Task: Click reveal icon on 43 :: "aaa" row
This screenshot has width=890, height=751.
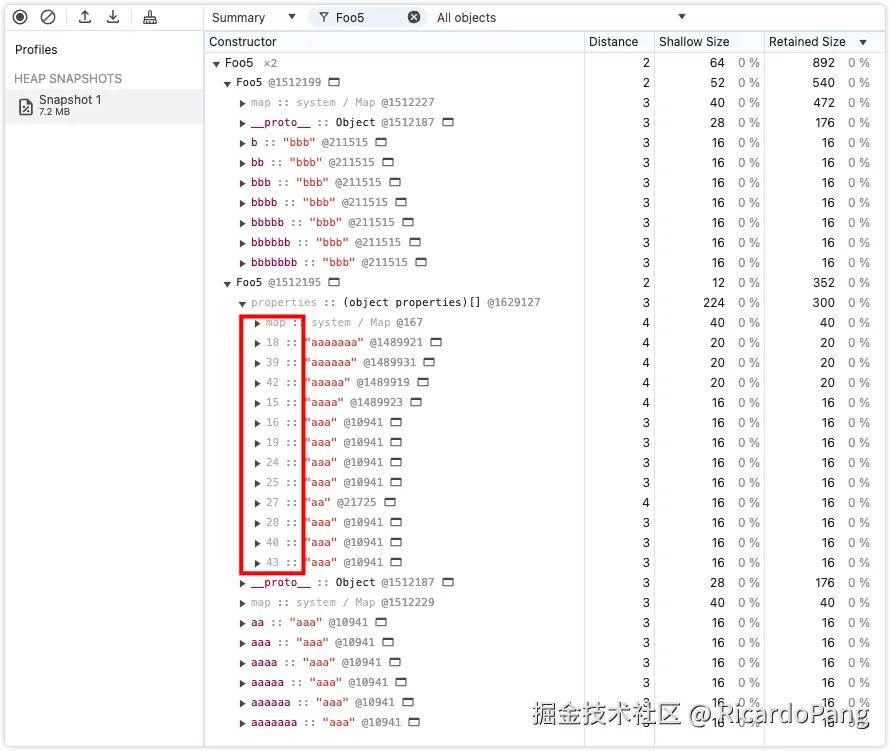Action: 396,562
